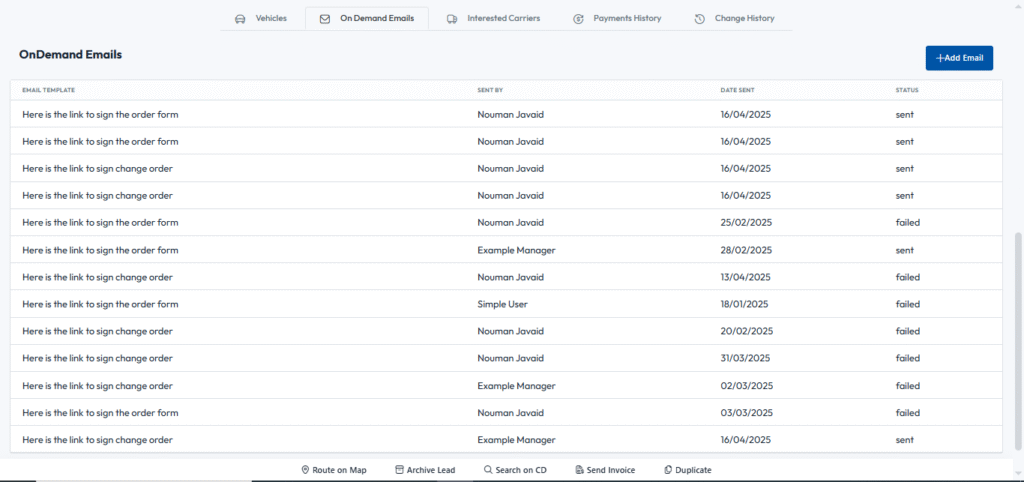Click the invoice icon beside Send Invoice
Image resolution: width=1024 pixels, height=482 pixels.
coord(579,470)
